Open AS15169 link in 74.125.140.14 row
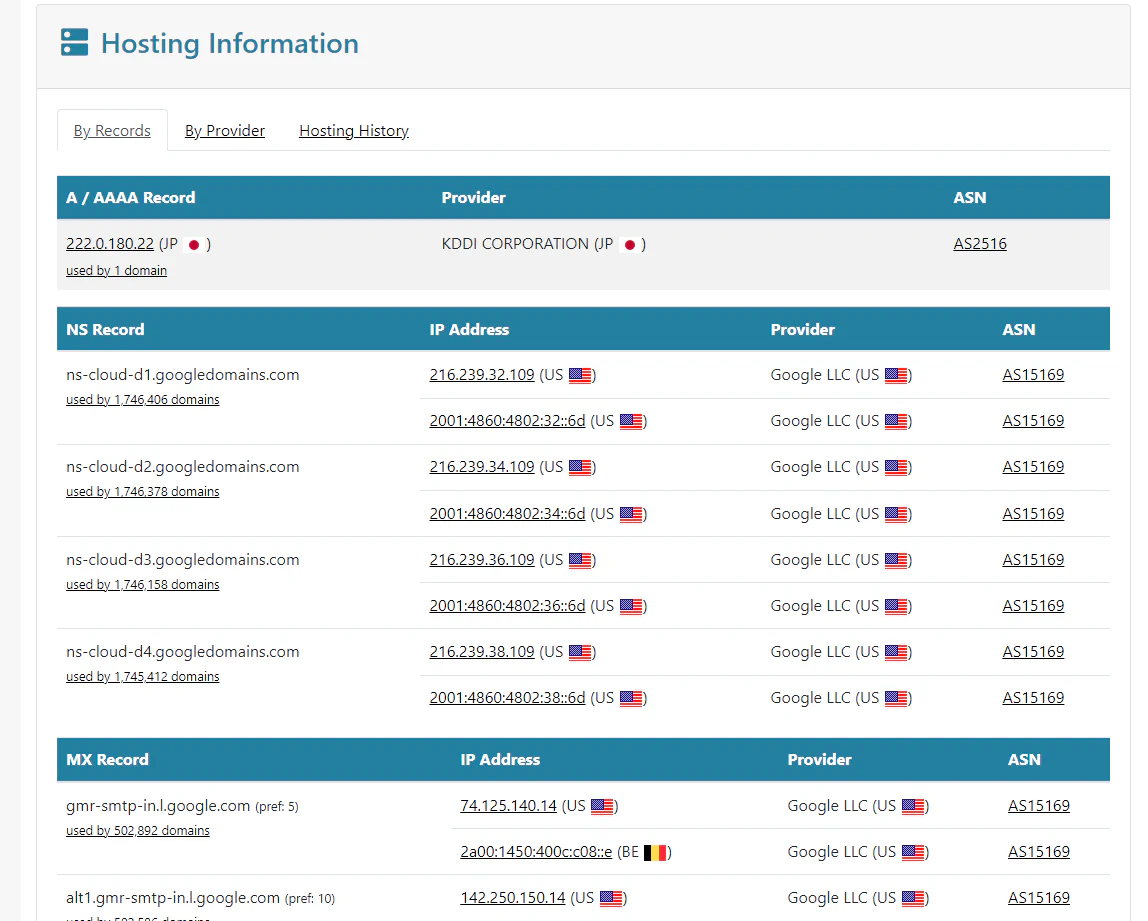This screenshot has width=1148, height=921. tap(1039, 806)
